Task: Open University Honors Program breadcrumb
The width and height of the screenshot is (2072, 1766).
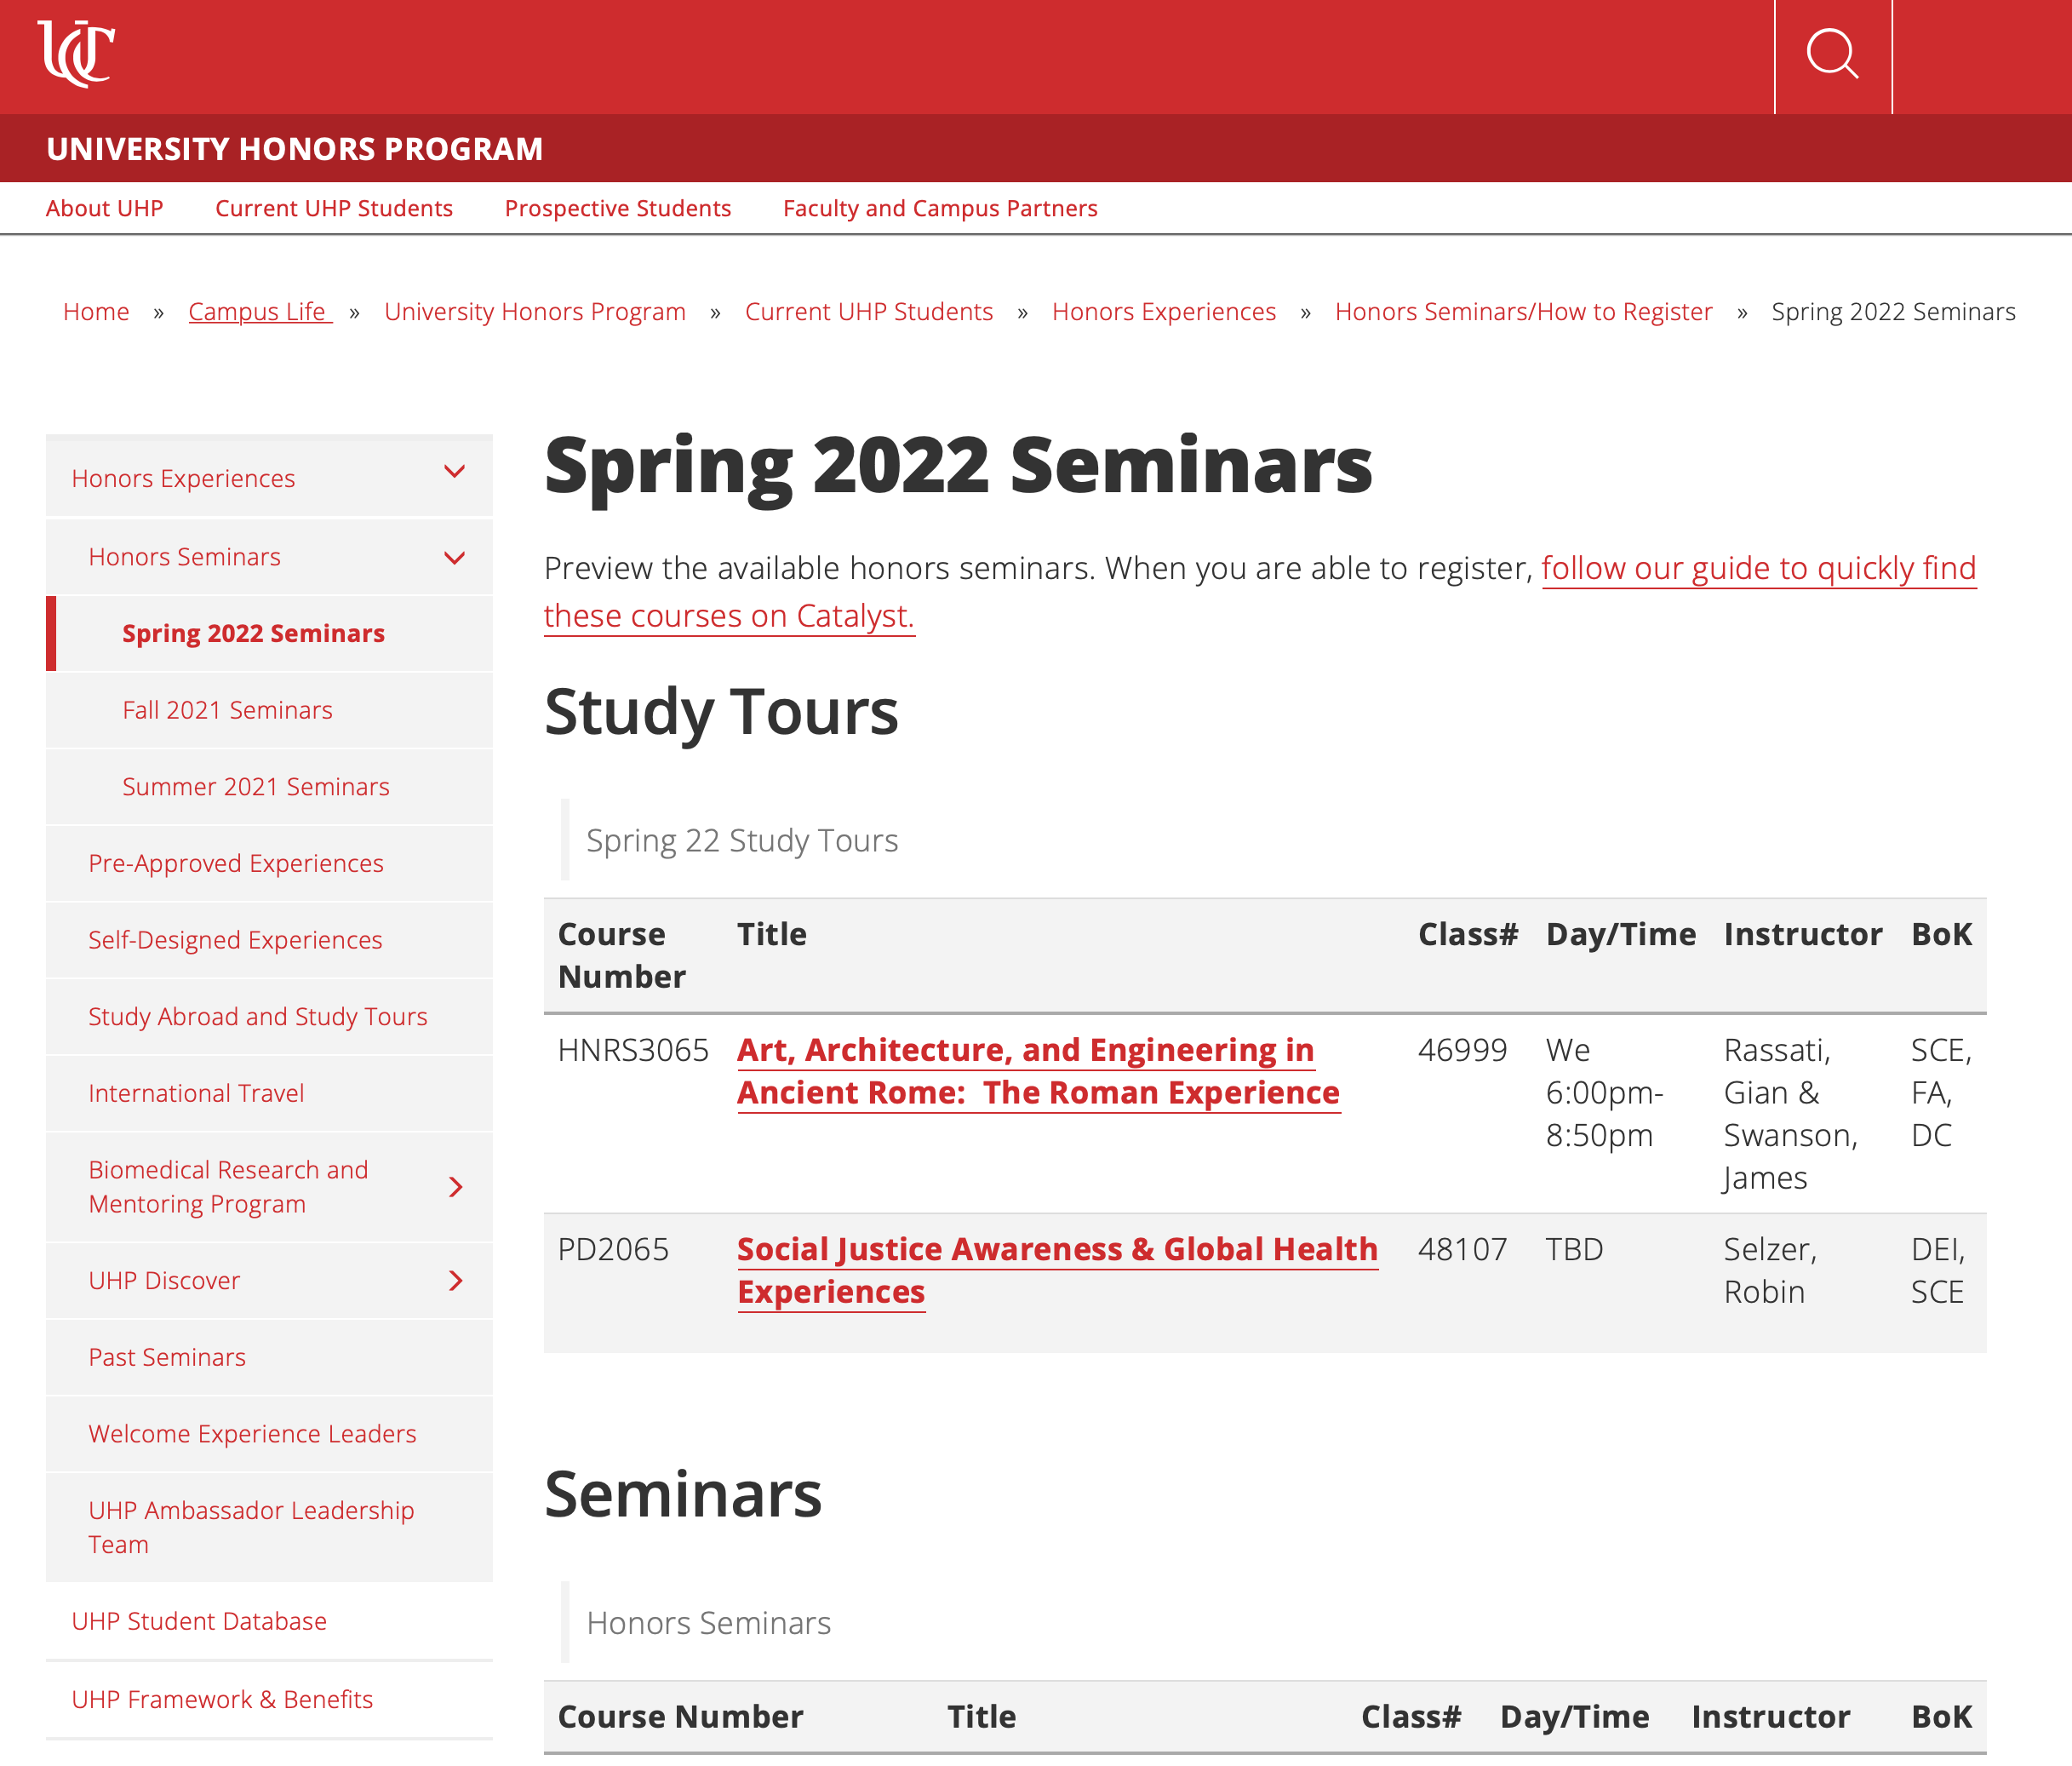Action: (x=535, y=312)
